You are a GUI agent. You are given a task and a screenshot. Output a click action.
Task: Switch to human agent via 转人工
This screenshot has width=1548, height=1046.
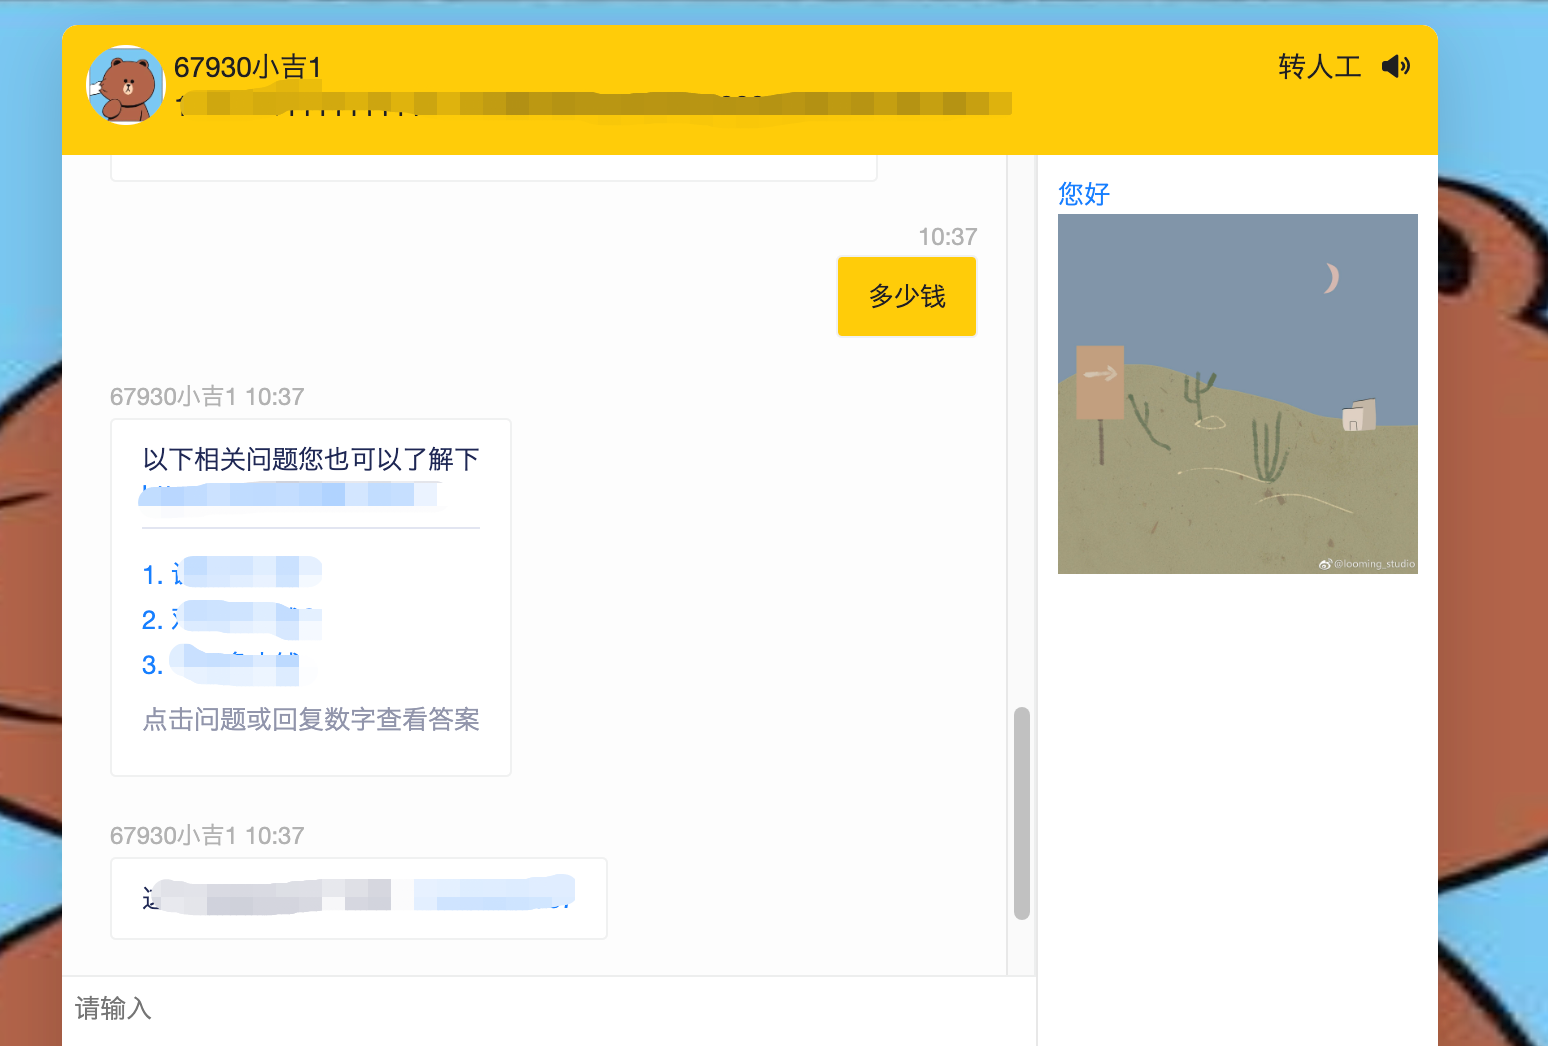coord(1320,66)
